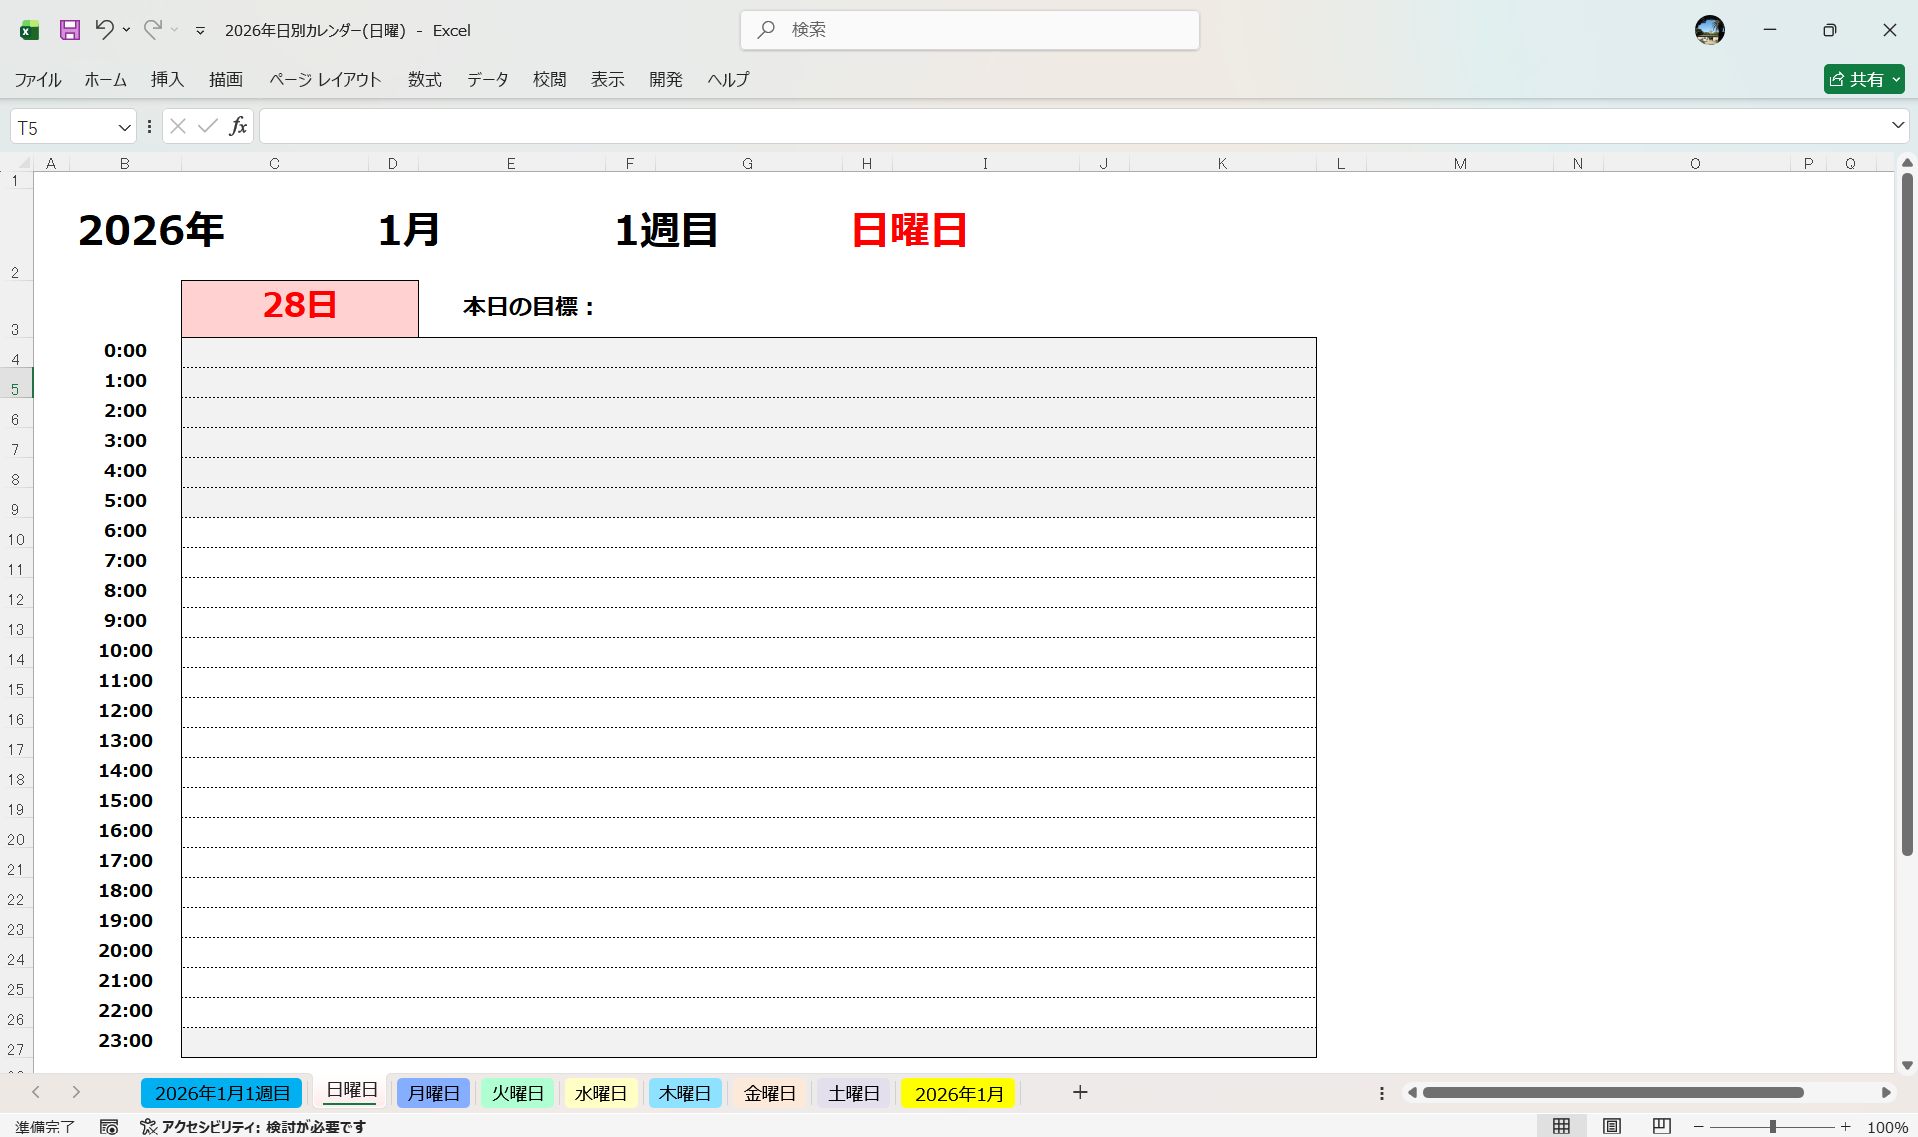The height and width of the screenshot is (1137, 1918).
Task: Click the Undo arrow icon
Action: [104, 30]
